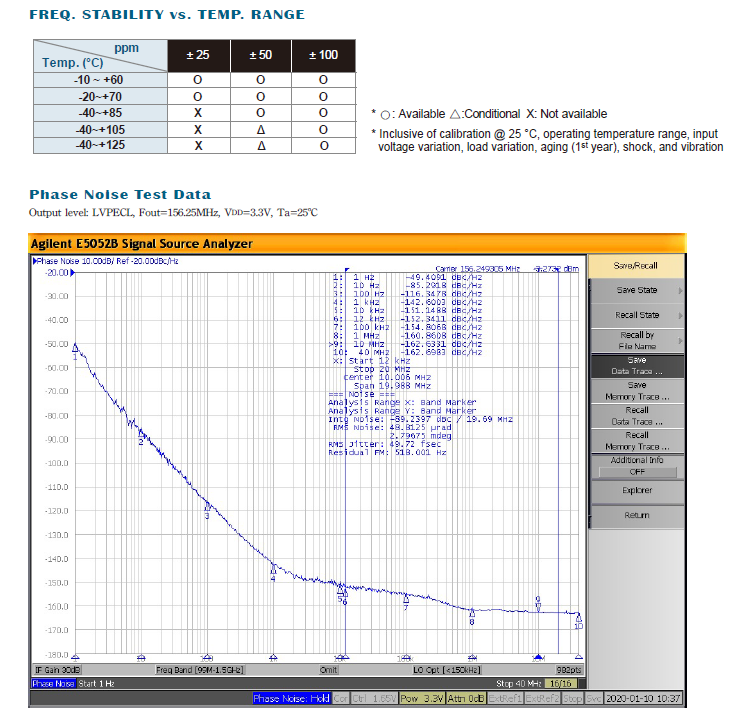
Task: Click Phase Noise: Hold status indicator
Action: coord(291,699)
